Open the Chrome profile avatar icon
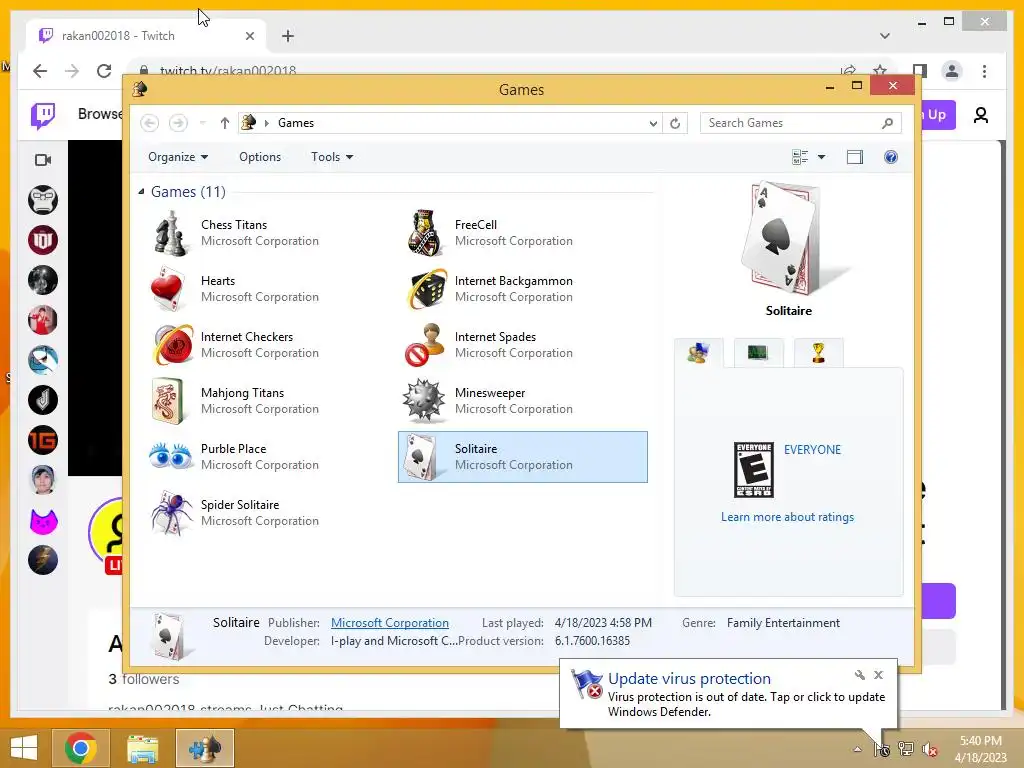 pos(952,71)
